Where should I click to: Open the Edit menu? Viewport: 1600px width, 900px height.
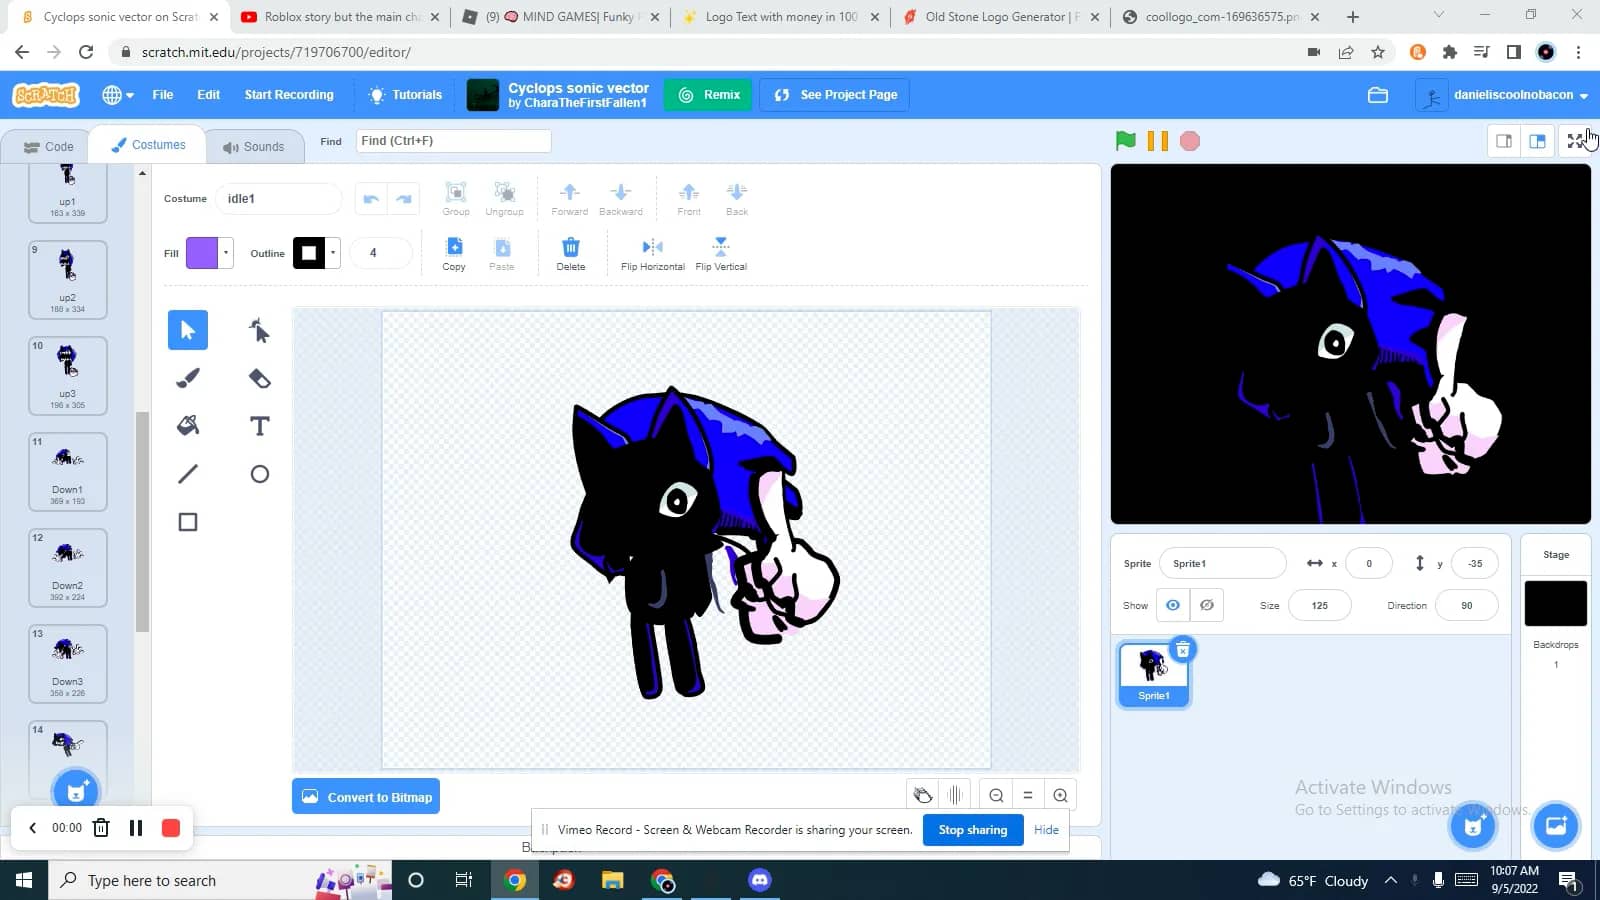[x=208, y=94]
